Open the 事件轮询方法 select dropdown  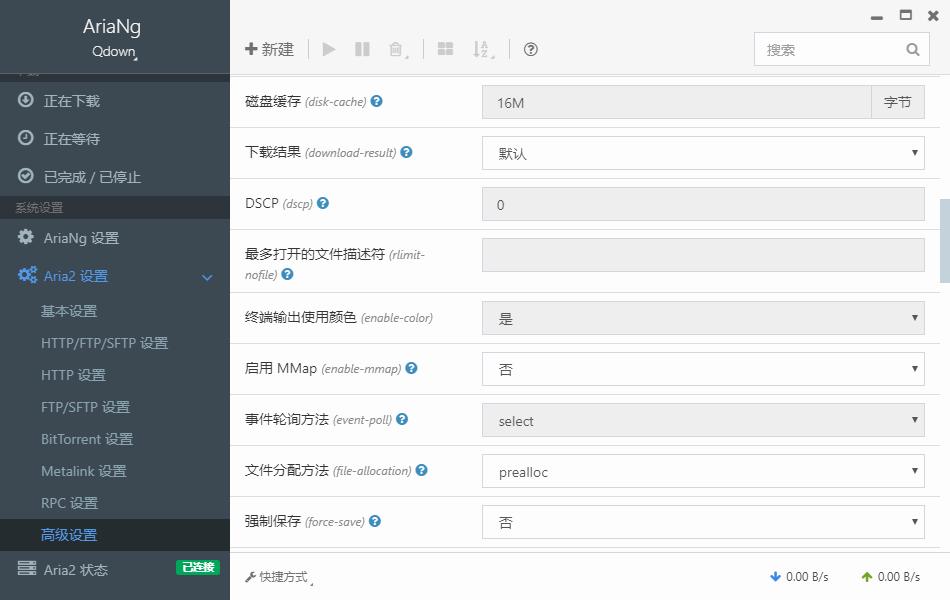tap(703, 420)
